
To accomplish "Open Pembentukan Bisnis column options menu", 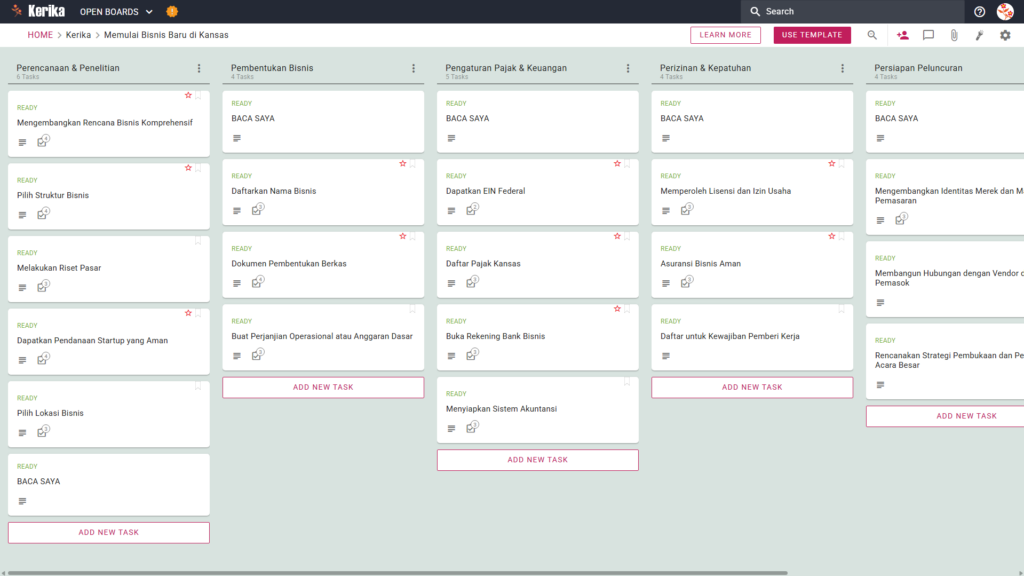I will tap(413, 68).
